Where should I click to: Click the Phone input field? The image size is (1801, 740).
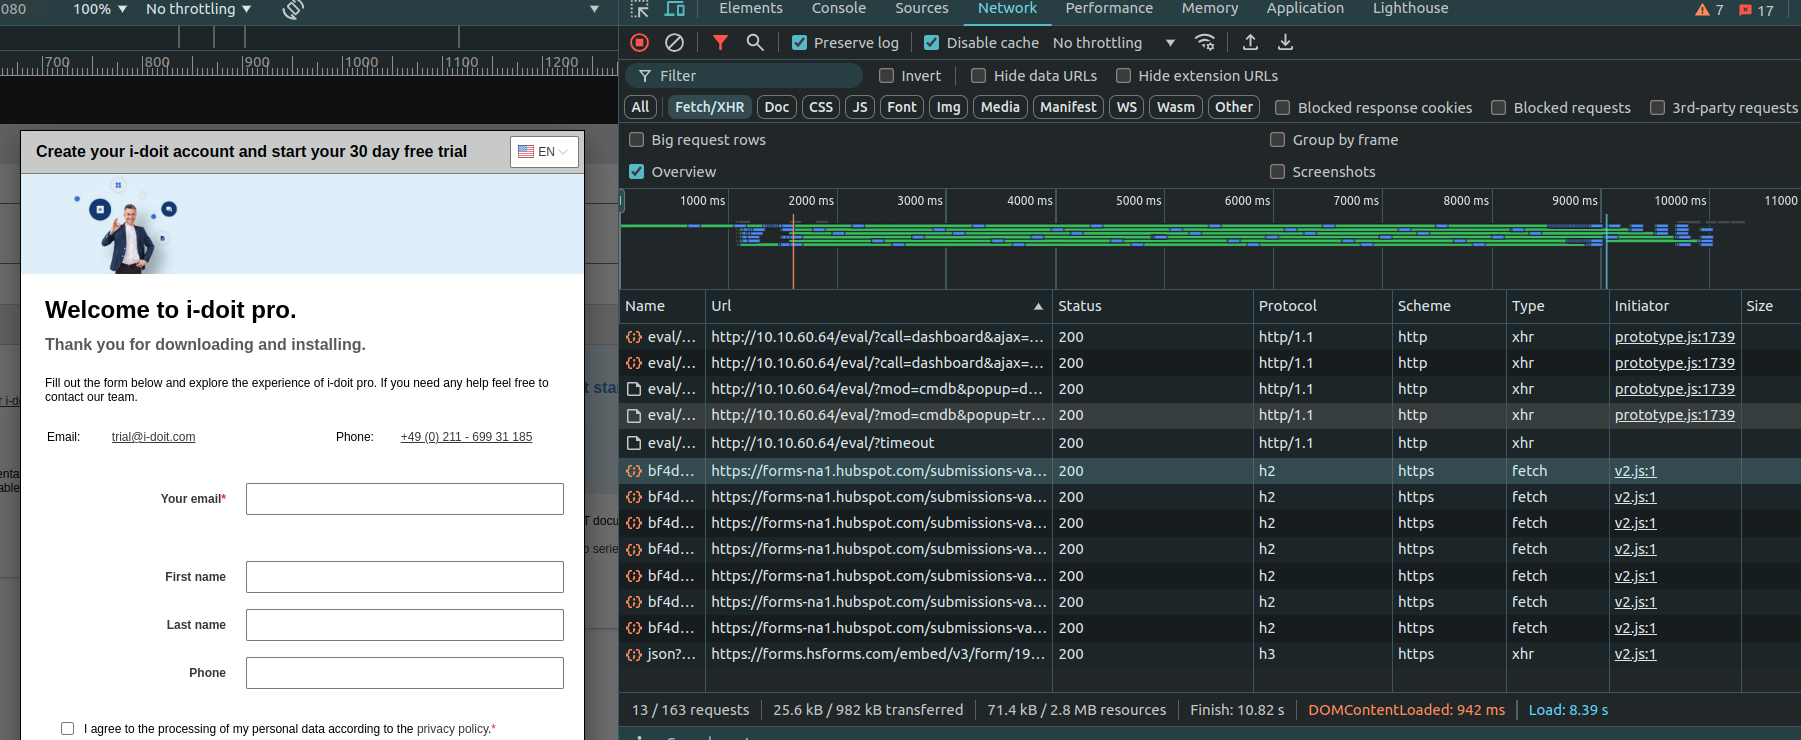[405, 673]
